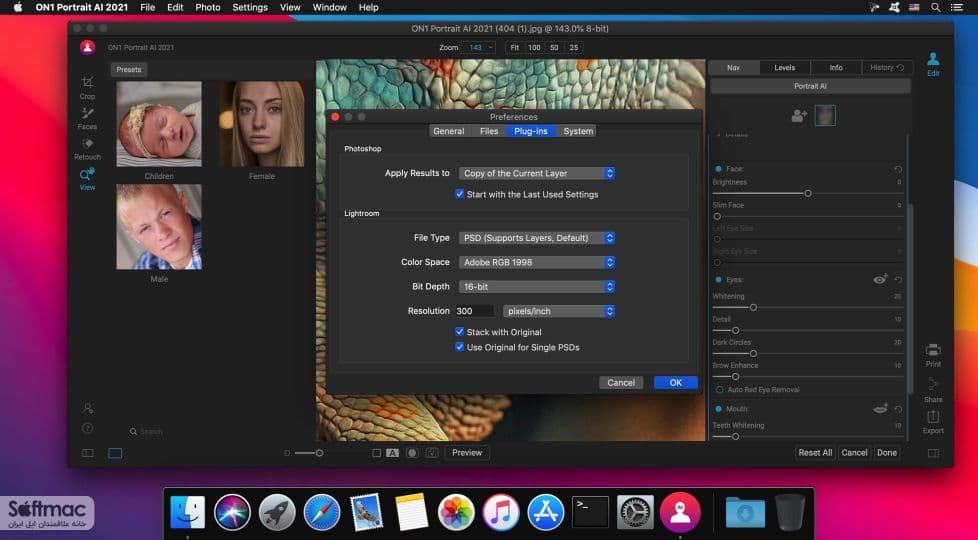This screenshot has height=540, width=978.
Task: Select the Faces tool
Action: (87, 118)
